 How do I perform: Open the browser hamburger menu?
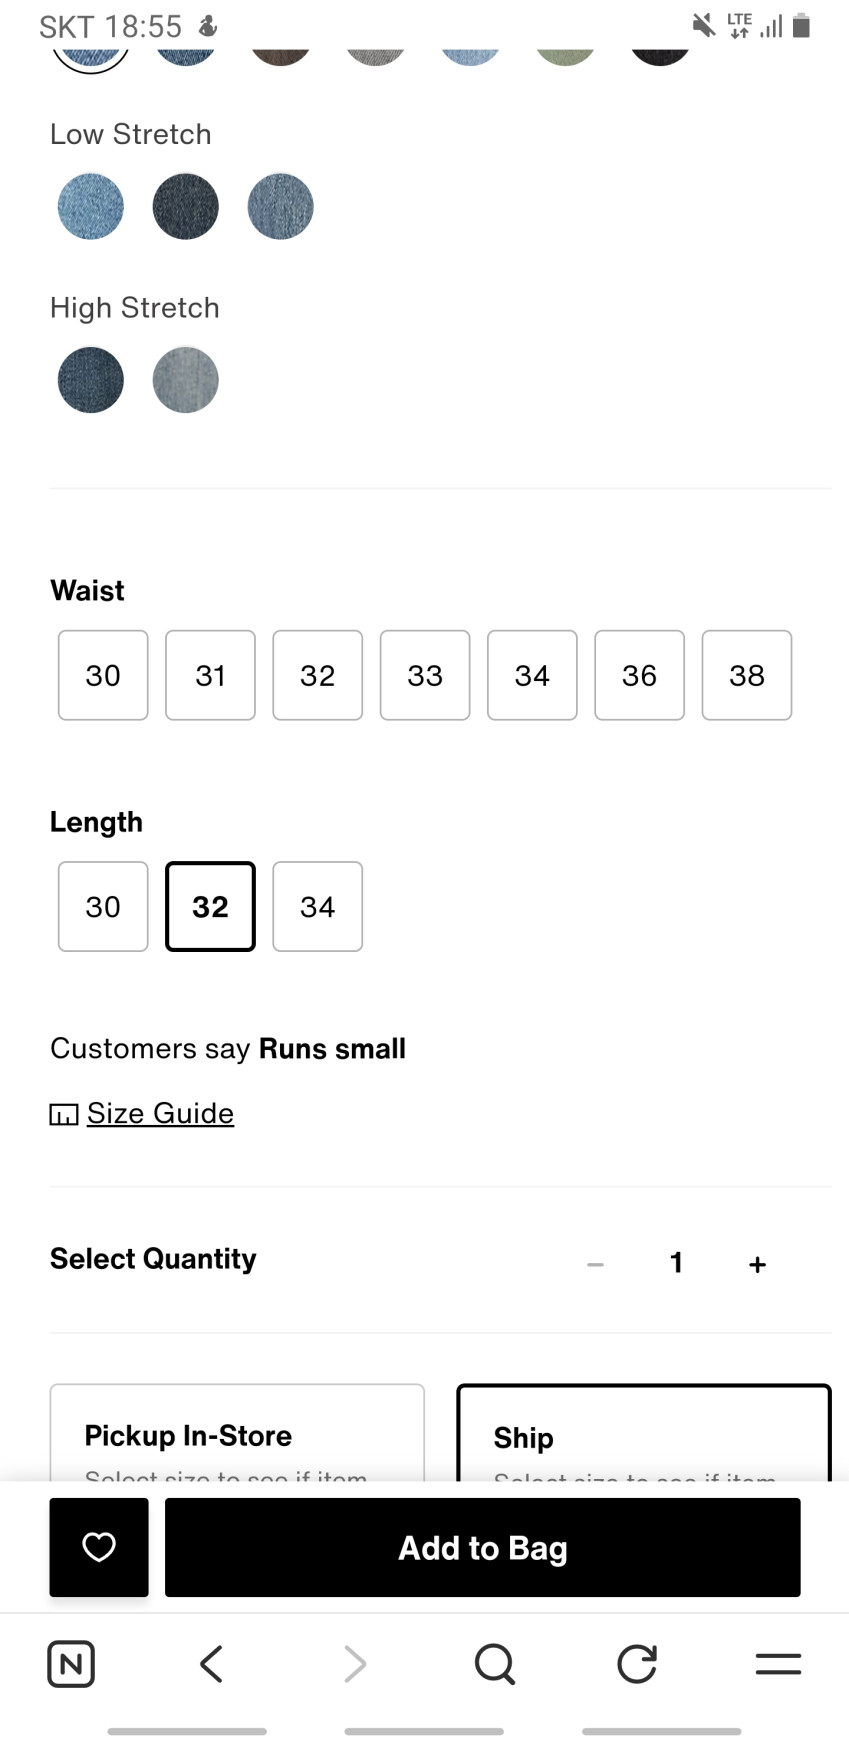point(778,1664)
